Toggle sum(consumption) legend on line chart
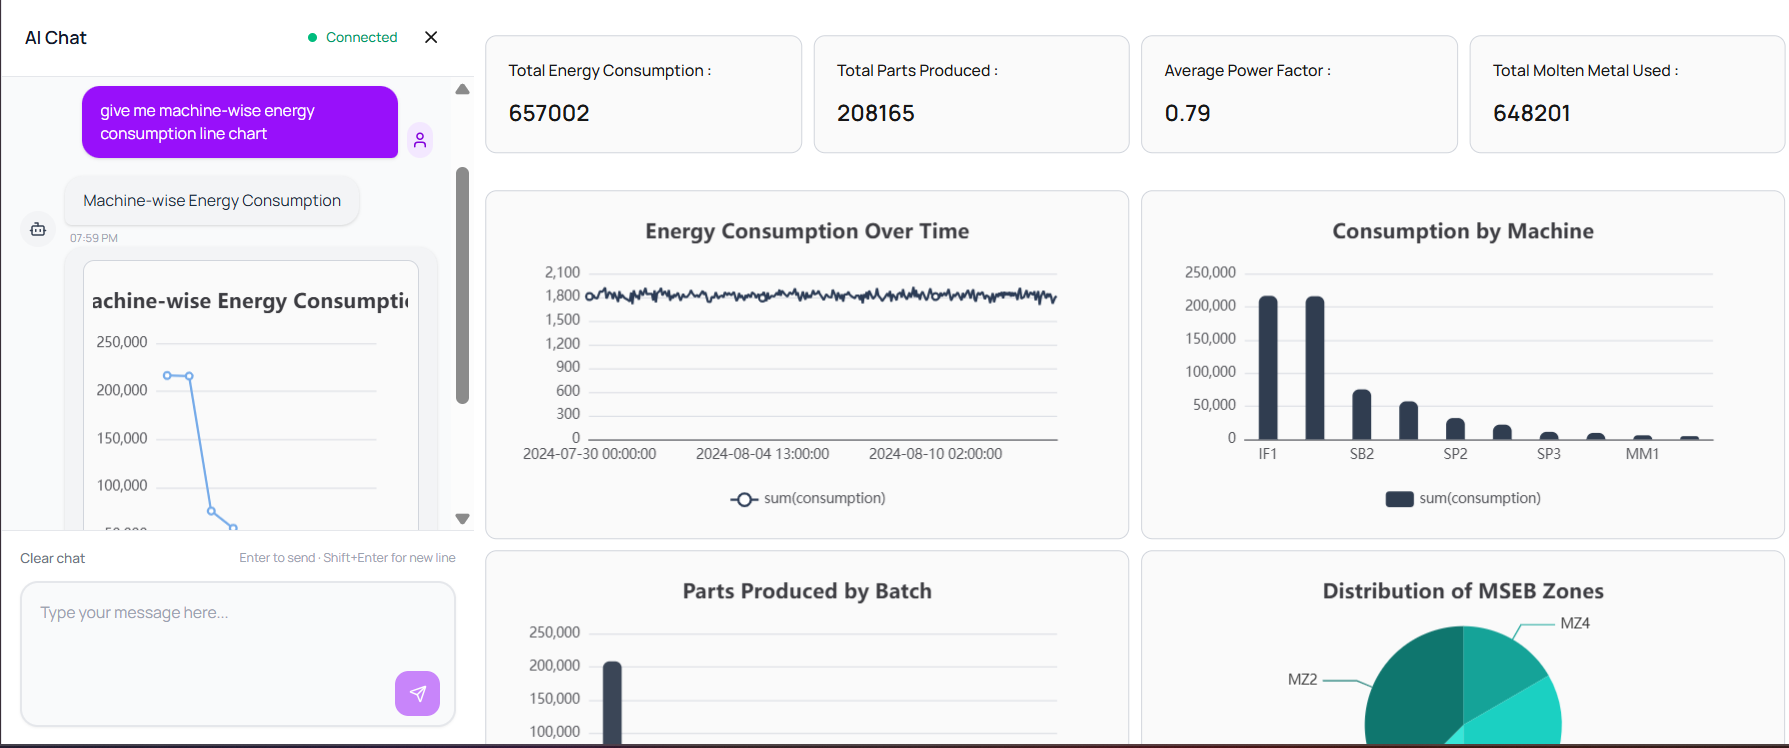The width and height of the screenshot is (1789, 748). coord(807,498)
